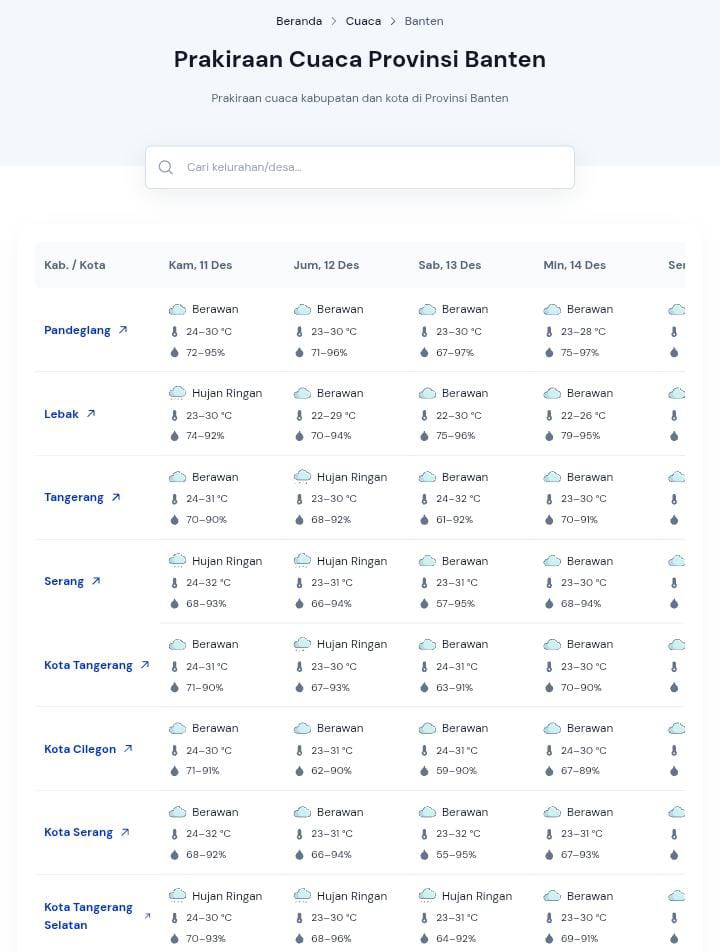720x952 pixels.
Task: Select the Min, 14 Des column header
Action: pyautogui.click(x=574, y=265)
